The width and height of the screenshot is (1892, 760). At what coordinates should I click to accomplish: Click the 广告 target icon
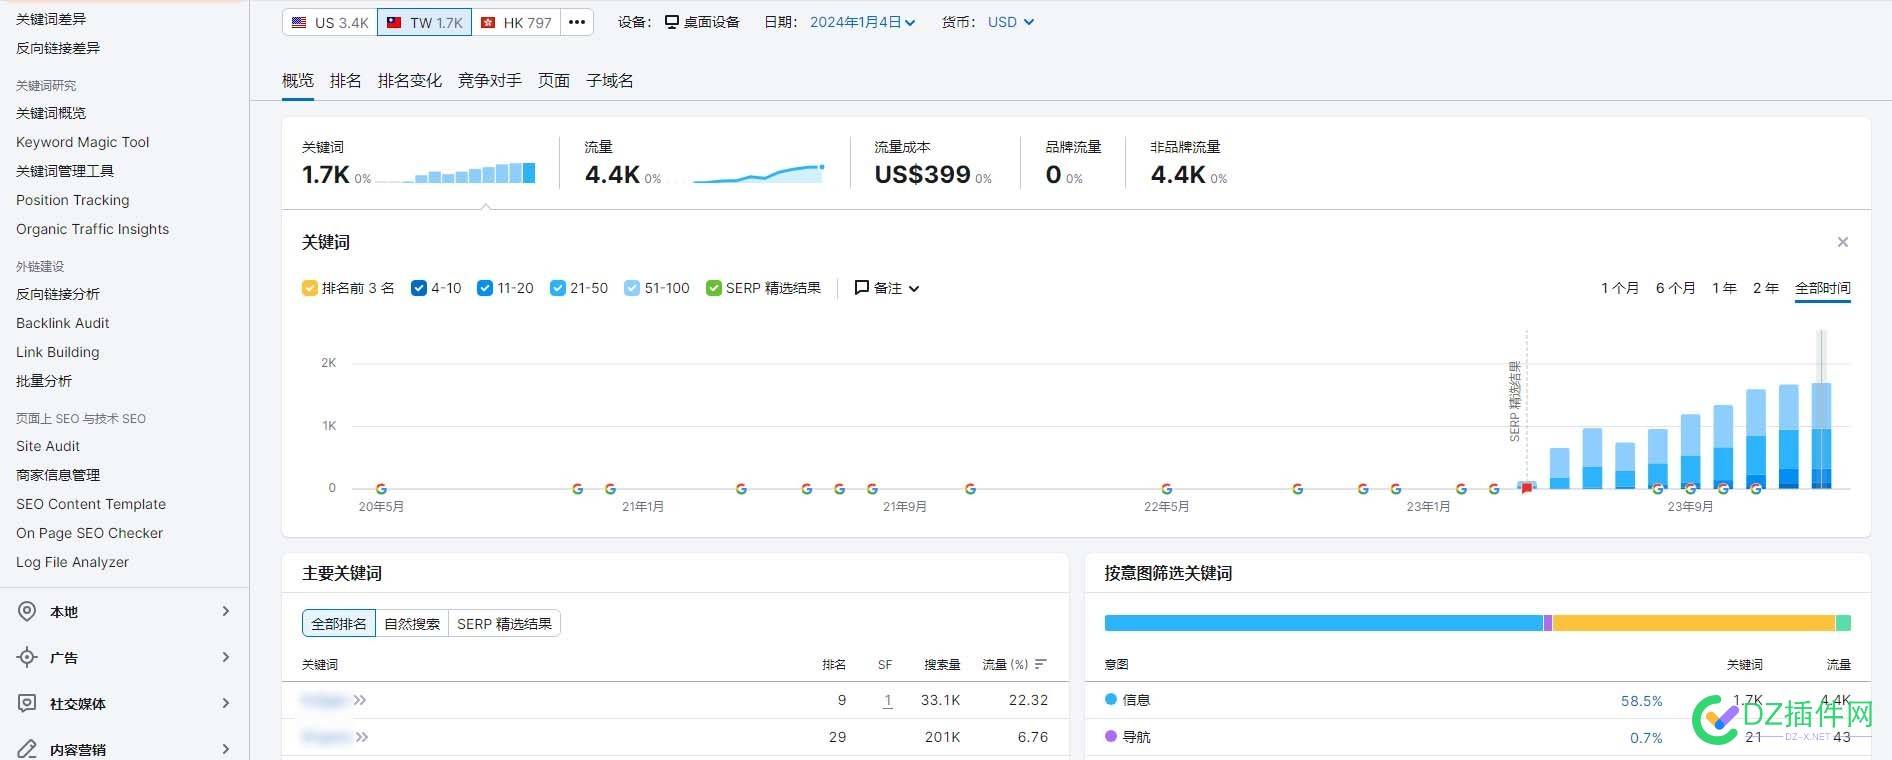tap(27, 657)
